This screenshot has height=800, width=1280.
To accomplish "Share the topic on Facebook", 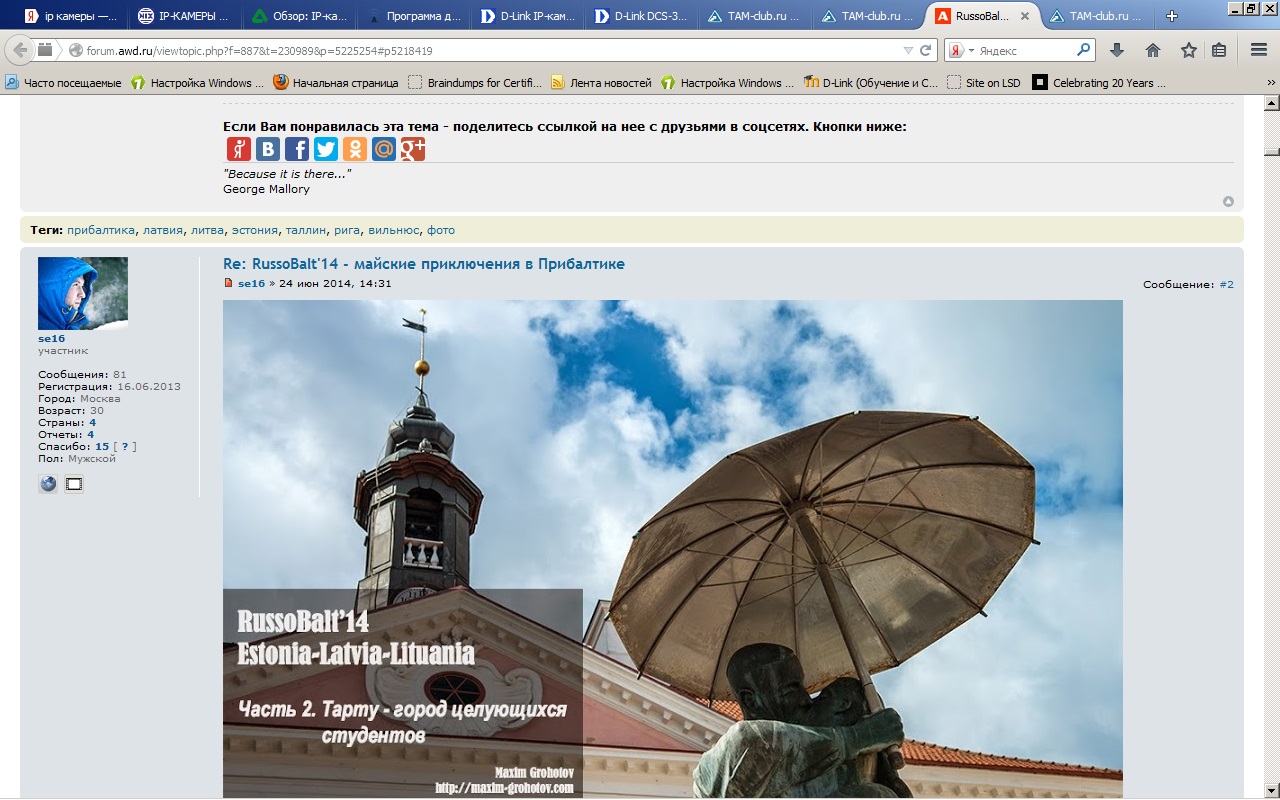I will [x=297, y=149].
